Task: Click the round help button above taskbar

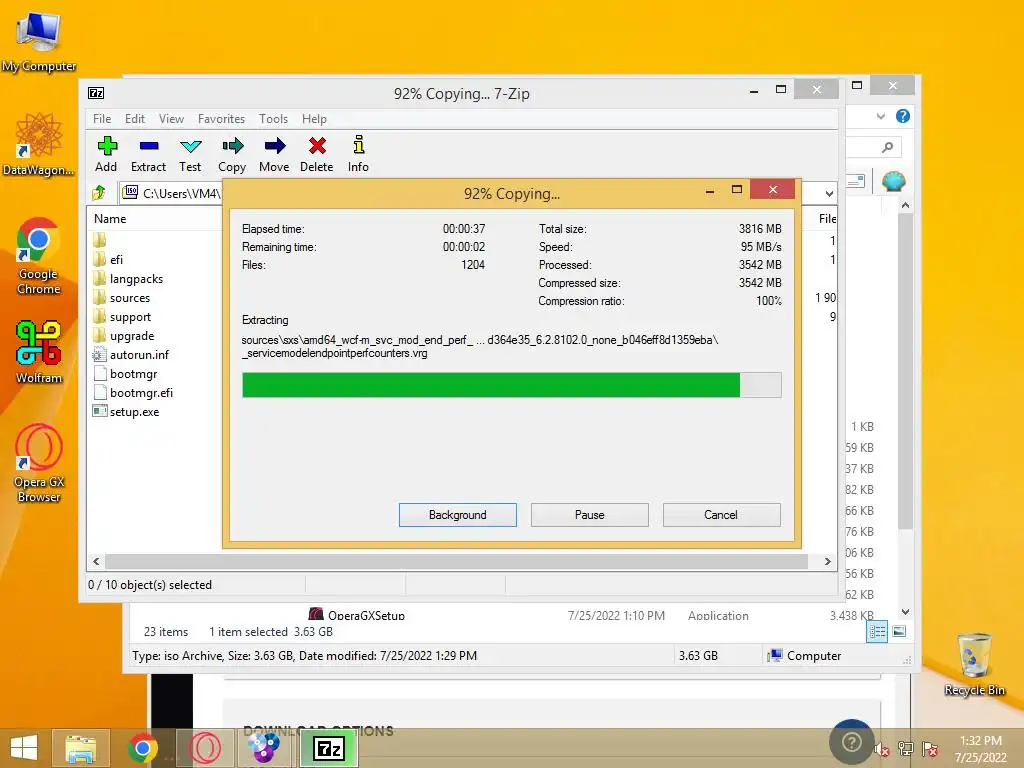Action: coord(852,743)
